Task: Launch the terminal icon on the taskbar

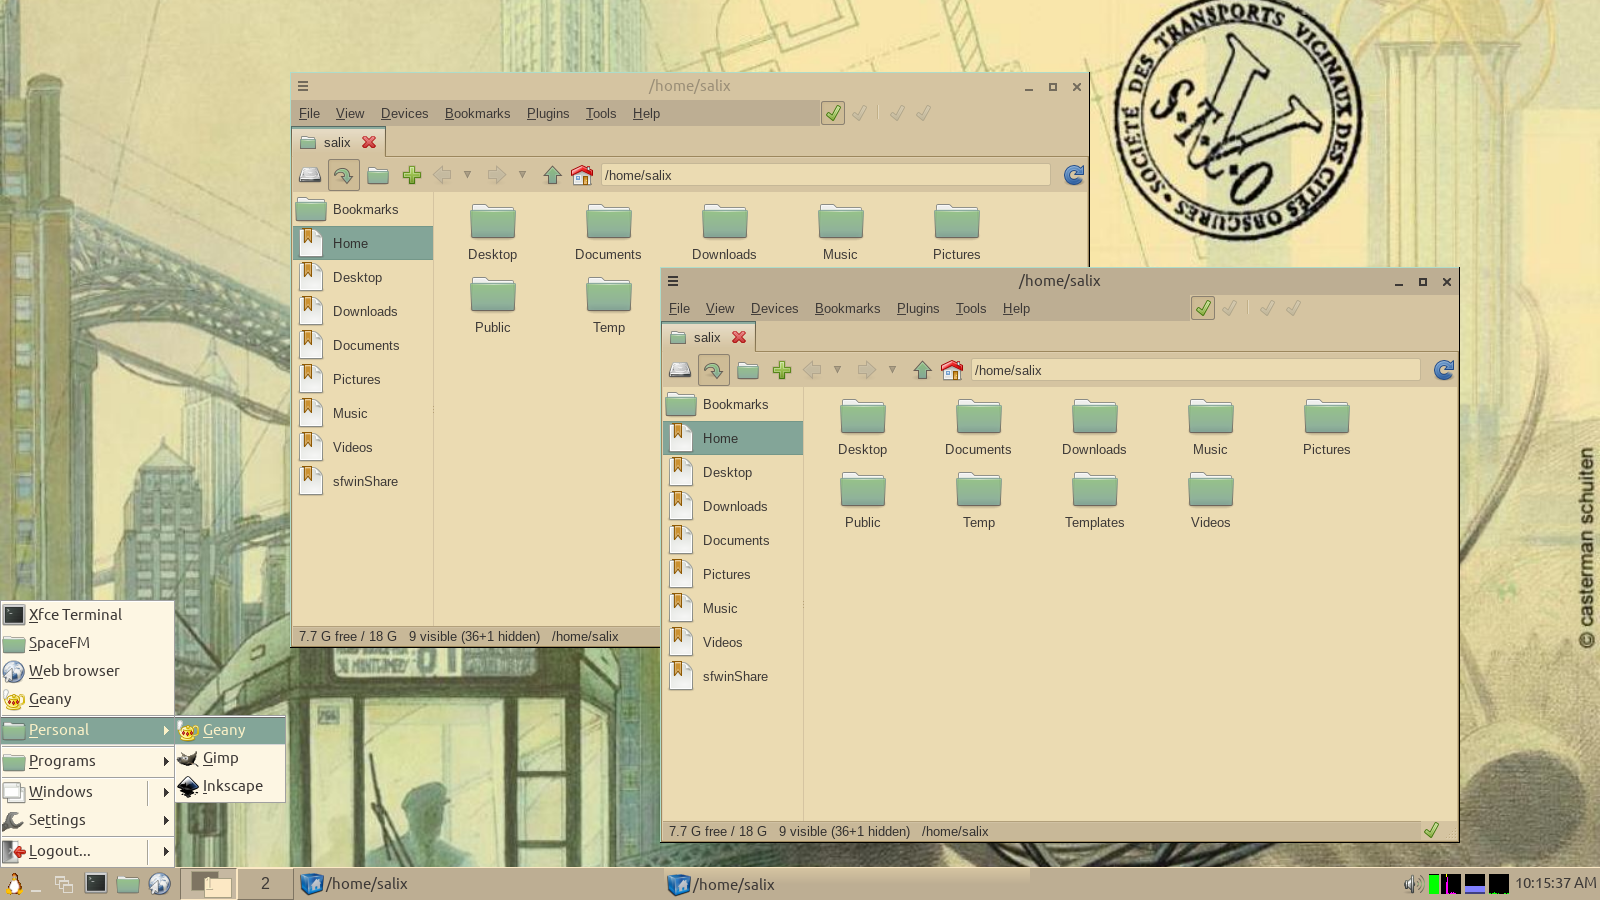Action: coord(96,883)
